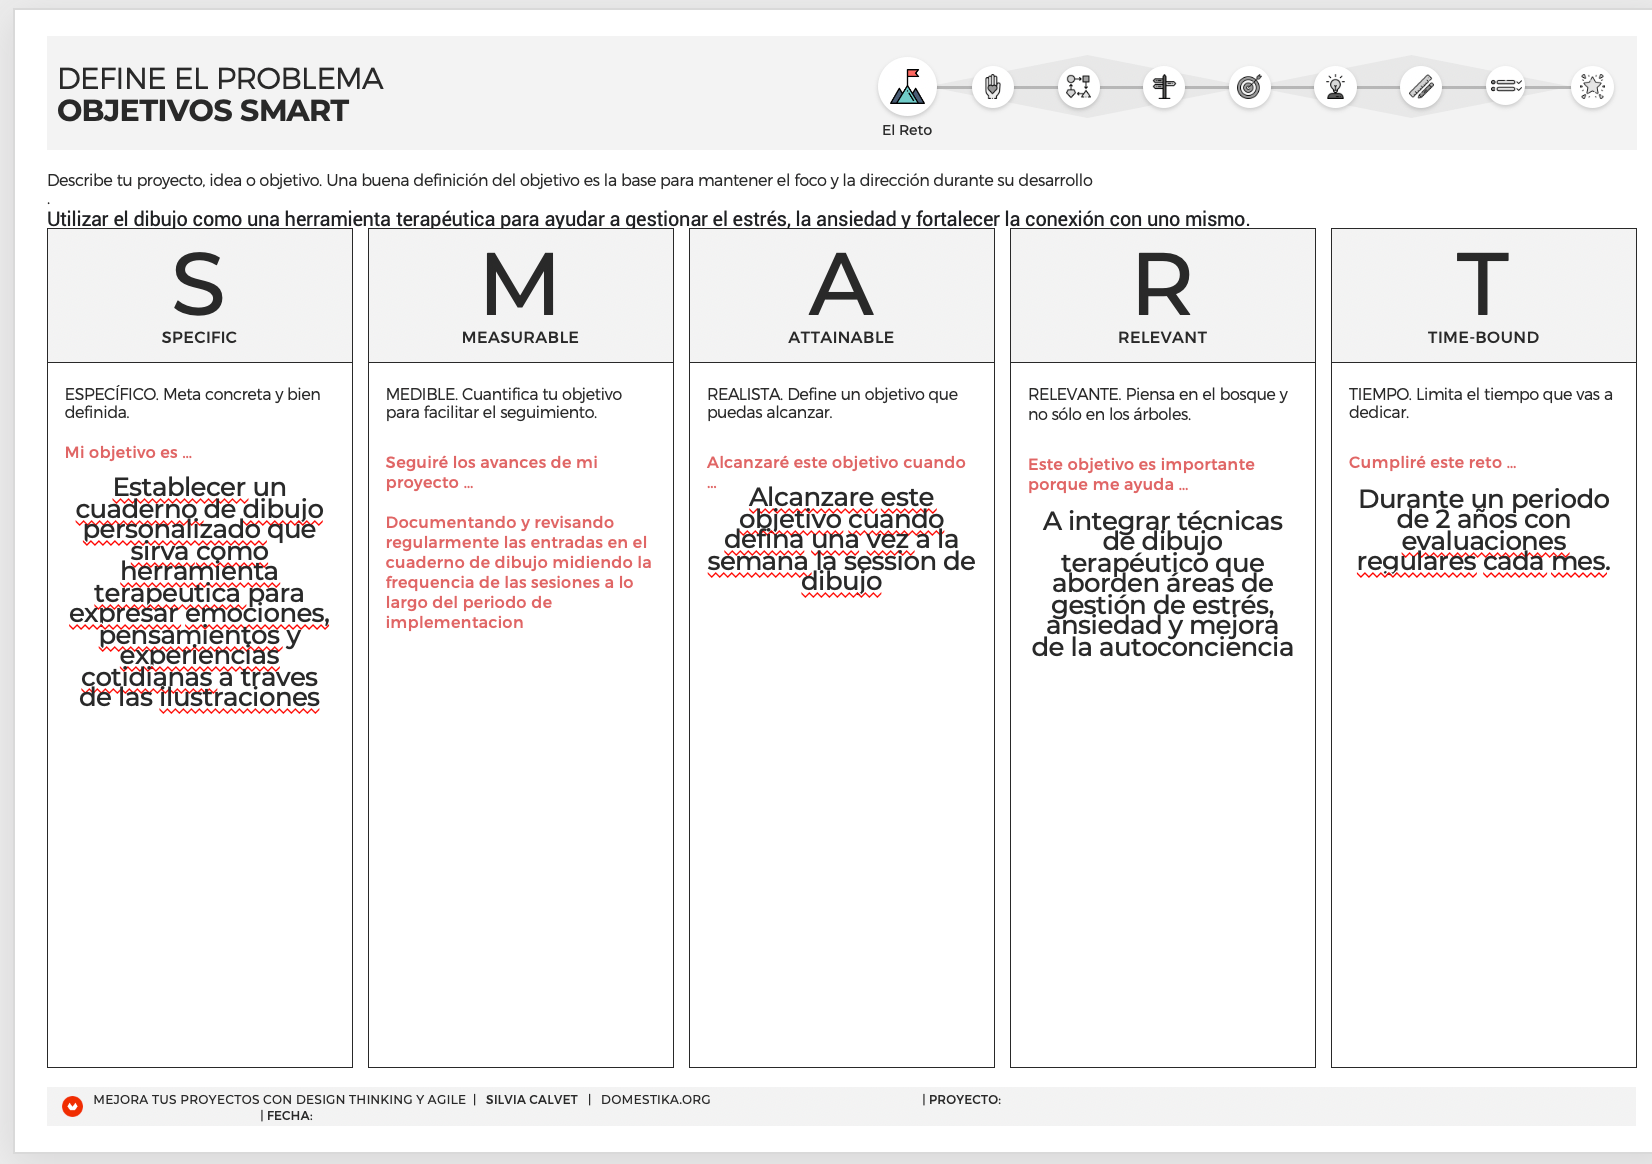1652x1164 pixels.
Task: Open the ruler and pencil step icon
Action: coord(1420,88)
